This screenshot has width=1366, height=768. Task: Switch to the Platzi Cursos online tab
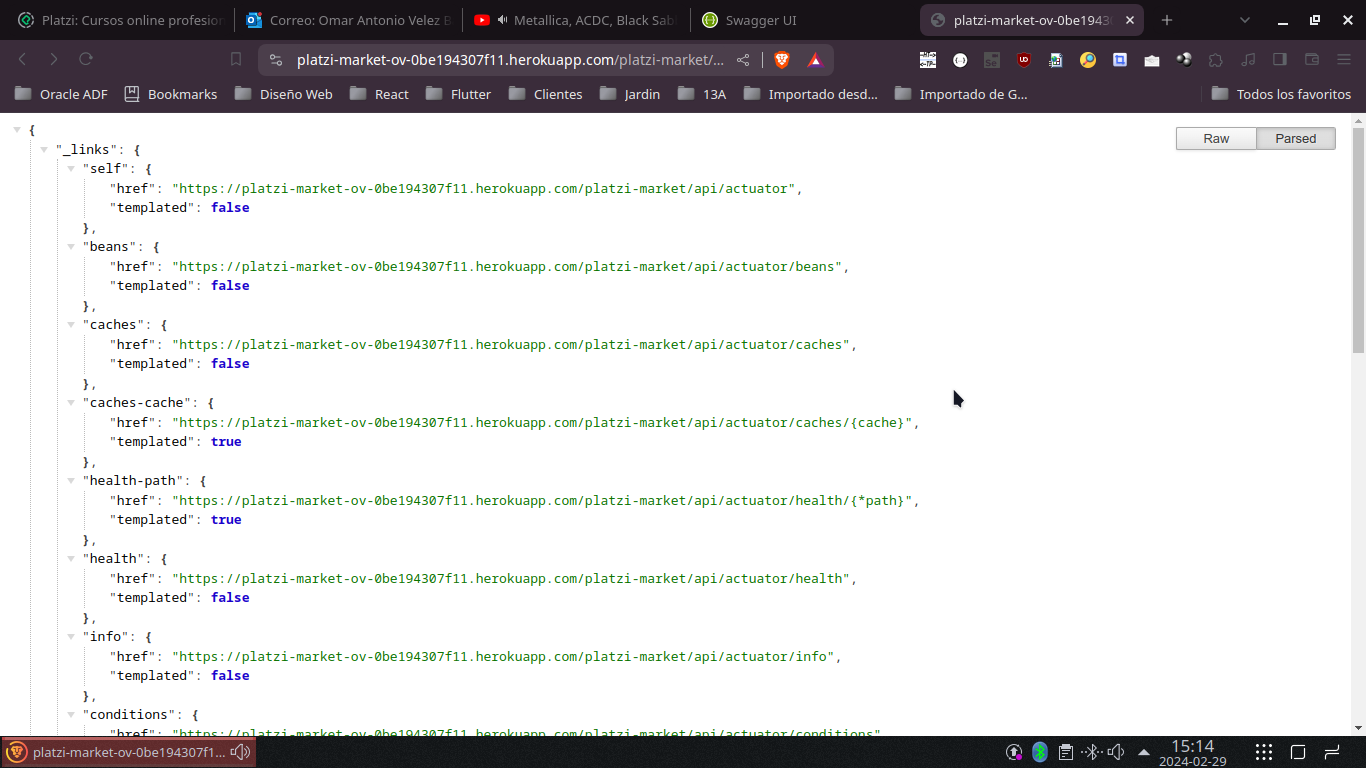pyautogui.click(x=120, y=20)
